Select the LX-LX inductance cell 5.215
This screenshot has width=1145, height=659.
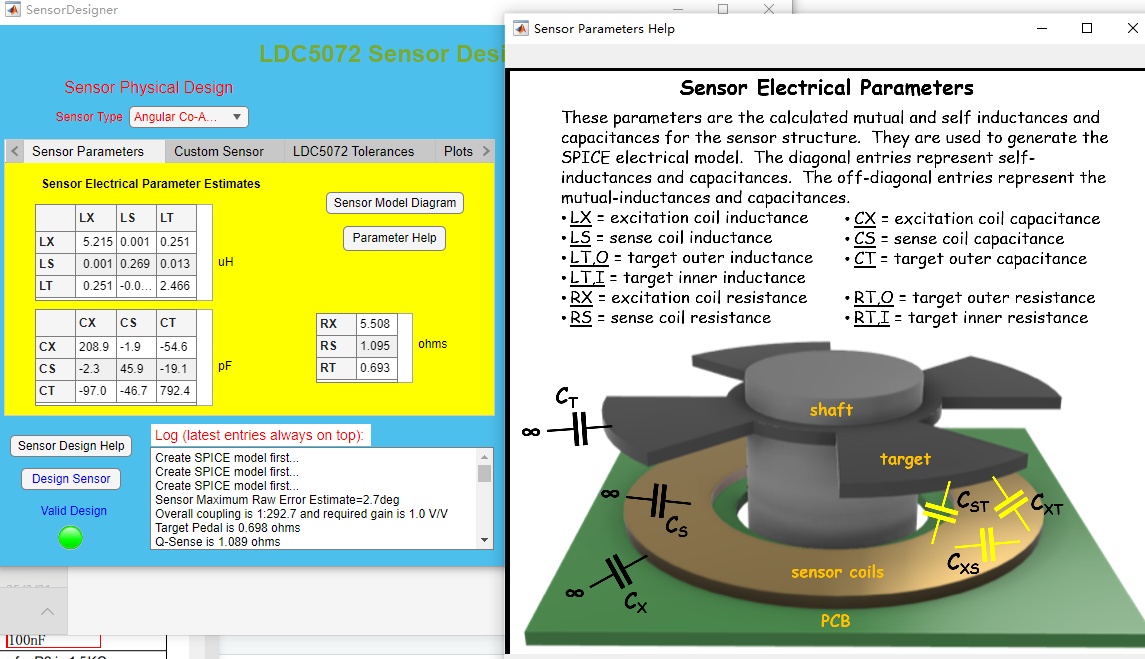pos(96,242)
